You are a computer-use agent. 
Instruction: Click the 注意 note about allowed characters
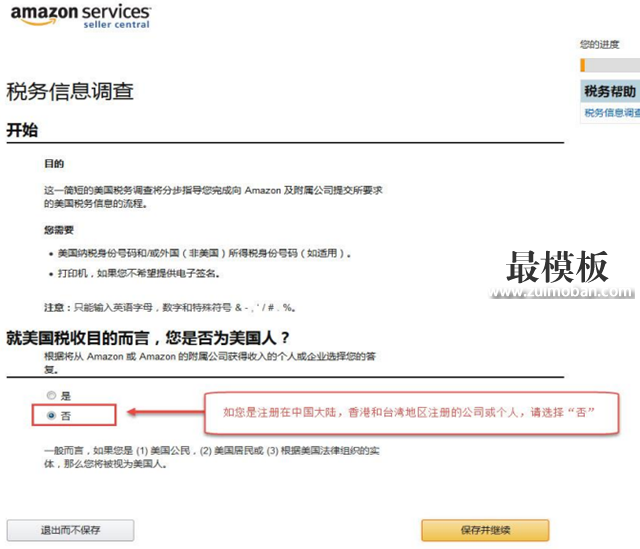click(x=170, y=307)
